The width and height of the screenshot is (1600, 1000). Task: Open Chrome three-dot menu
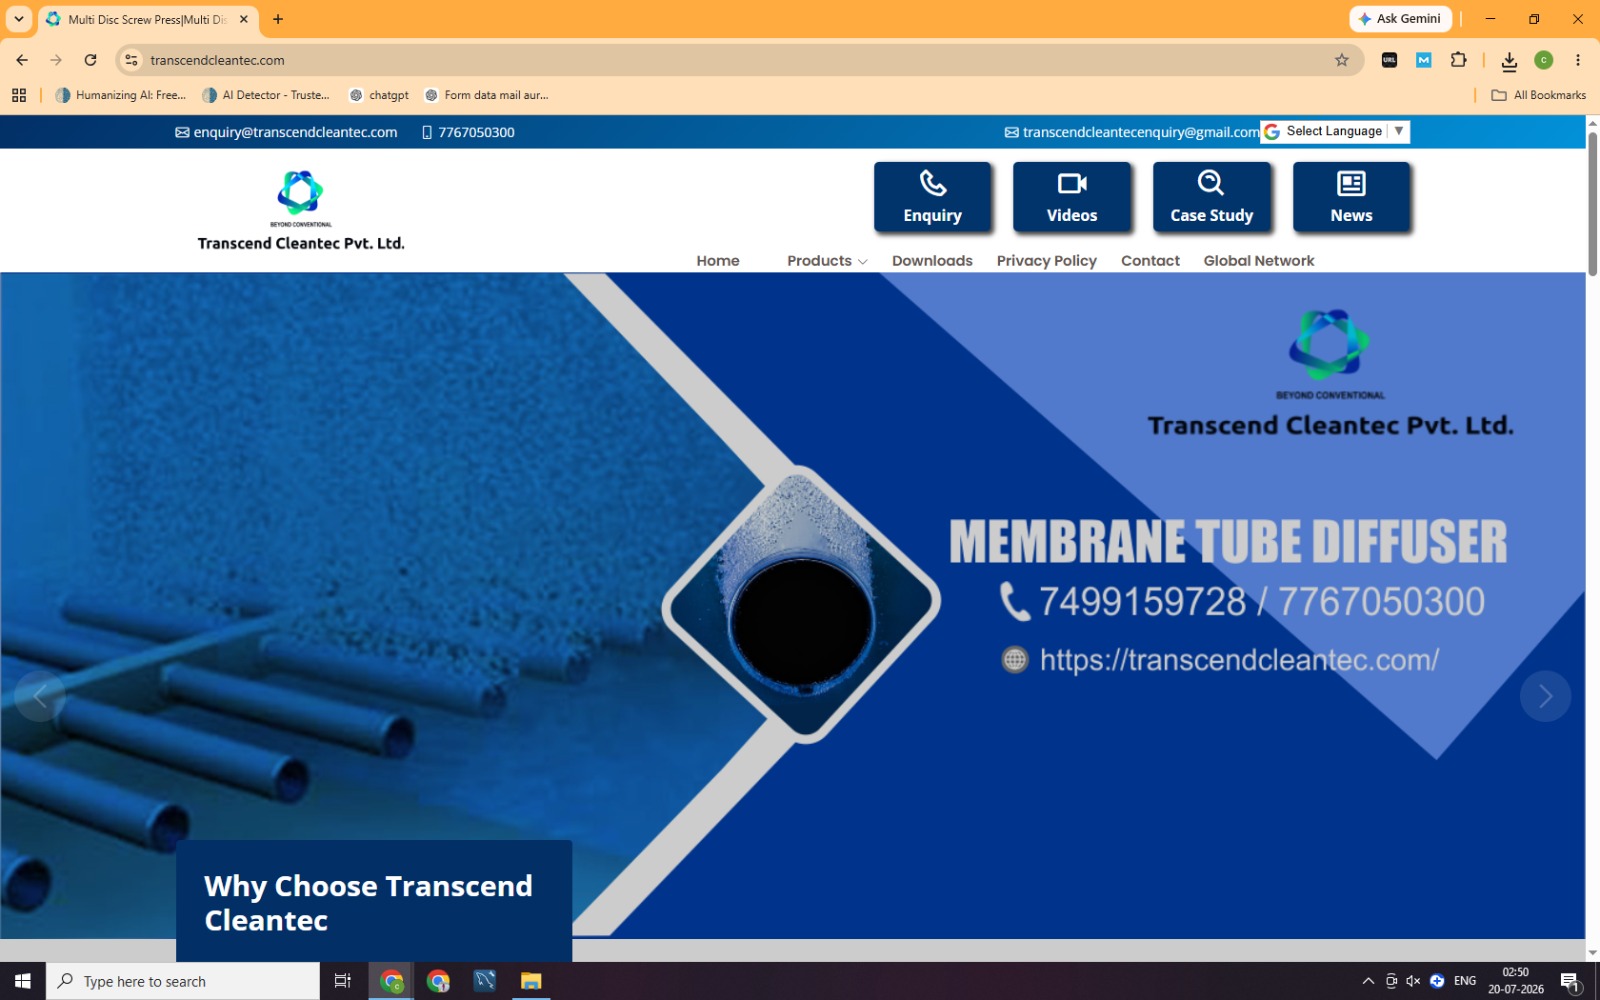coord(1578,60)
